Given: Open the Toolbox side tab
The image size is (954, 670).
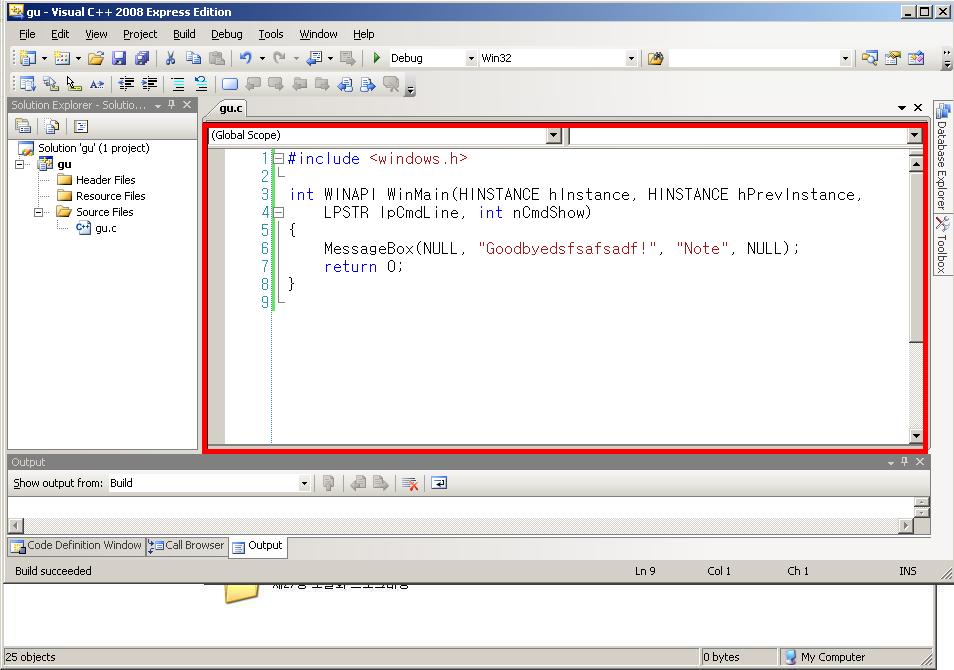Looking at the screenshot, I should click(942, 245).
